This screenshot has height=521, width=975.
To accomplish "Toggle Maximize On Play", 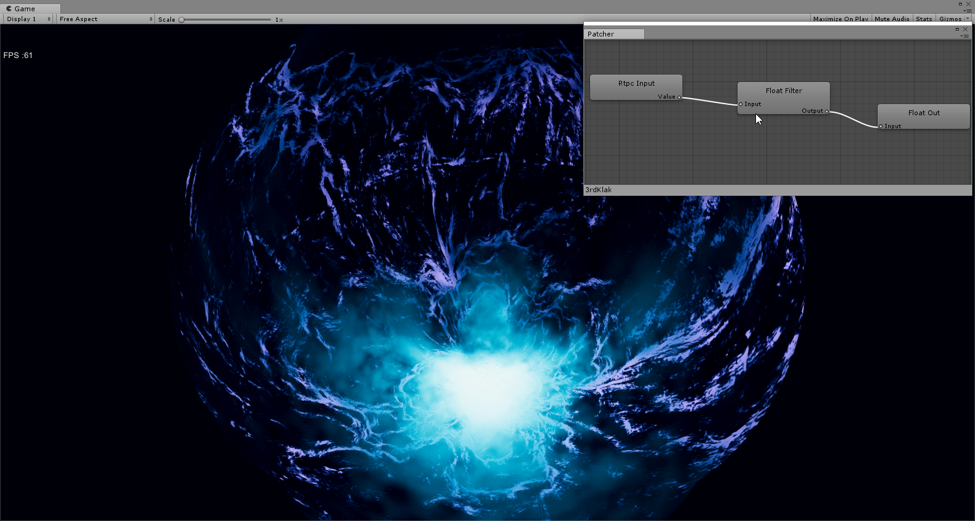I will click(x=841, y=19).
